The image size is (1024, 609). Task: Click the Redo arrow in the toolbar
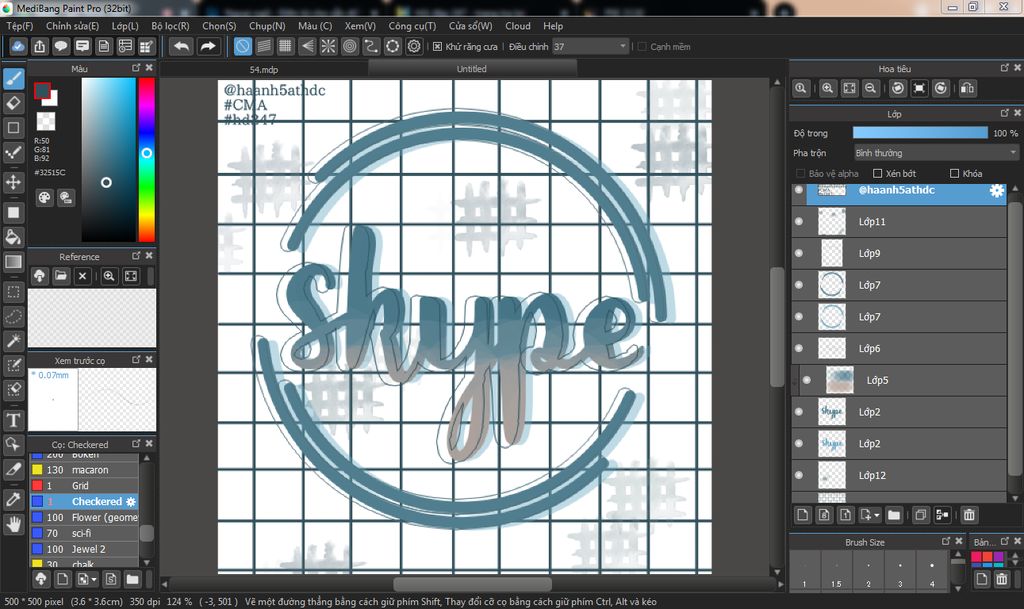[208, 46]
